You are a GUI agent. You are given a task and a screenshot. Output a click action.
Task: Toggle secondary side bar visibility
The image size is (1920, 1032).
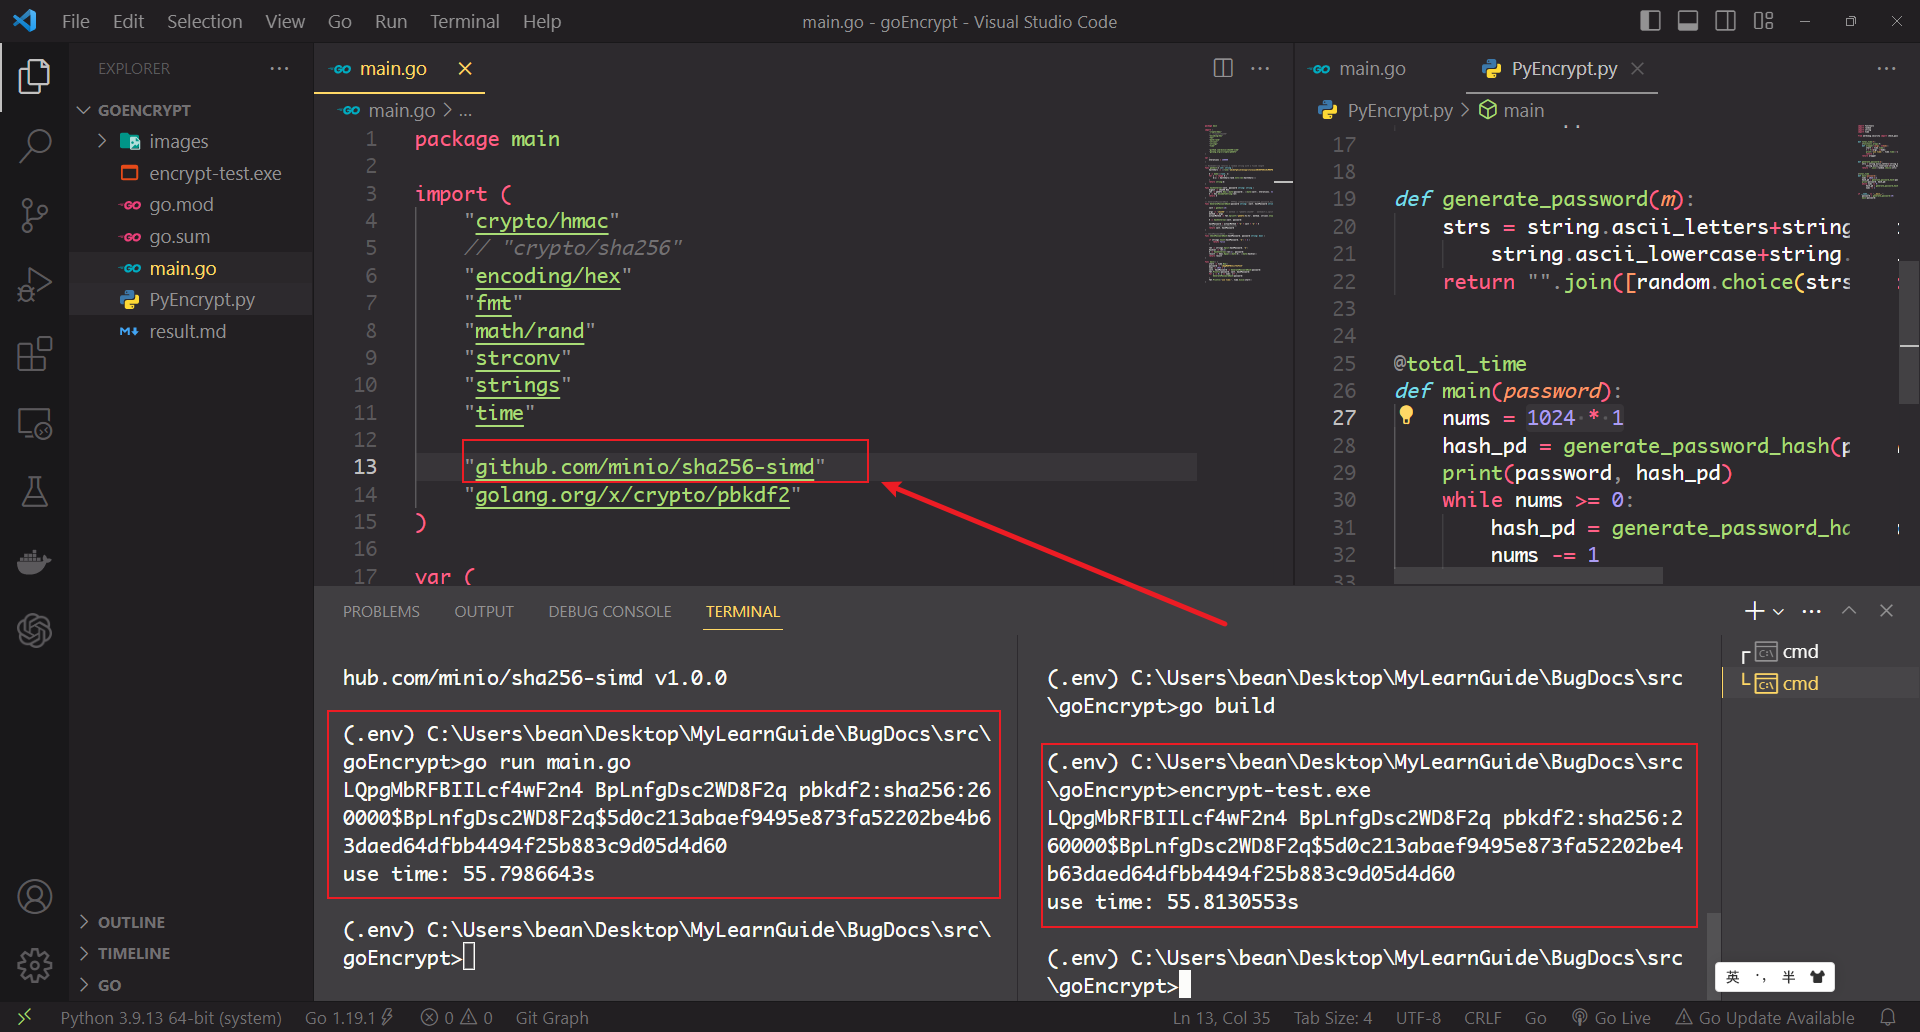(1726, 21)
